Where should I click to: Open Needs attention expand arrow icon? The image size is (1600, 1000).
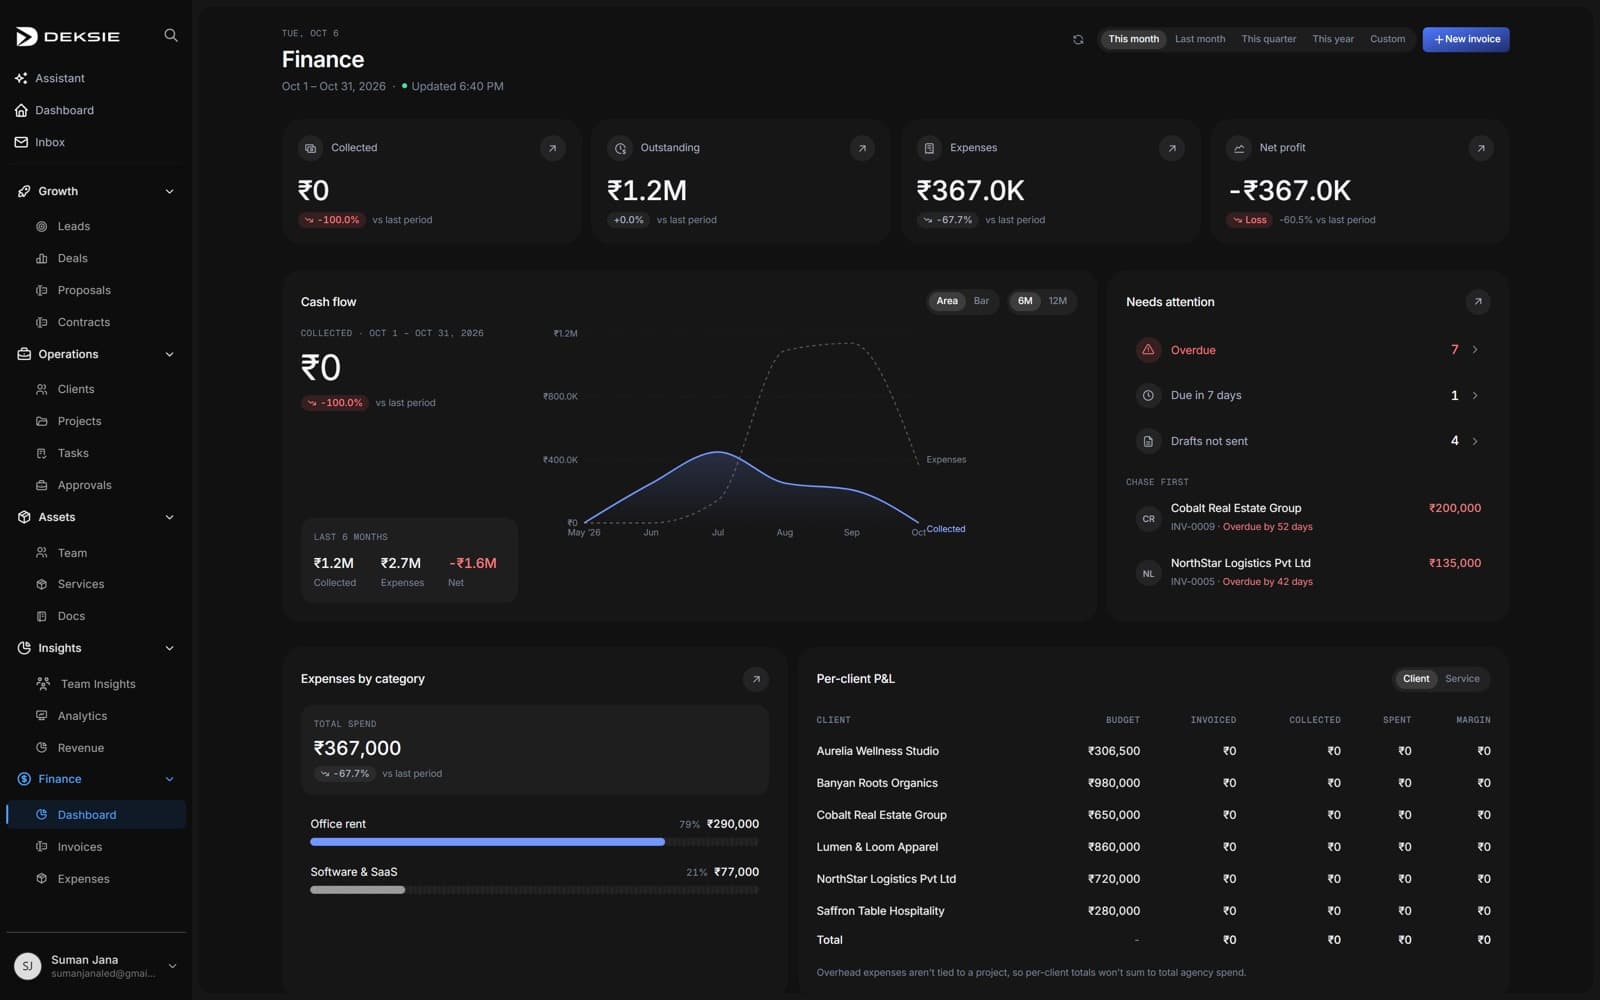coord(1477,302)
